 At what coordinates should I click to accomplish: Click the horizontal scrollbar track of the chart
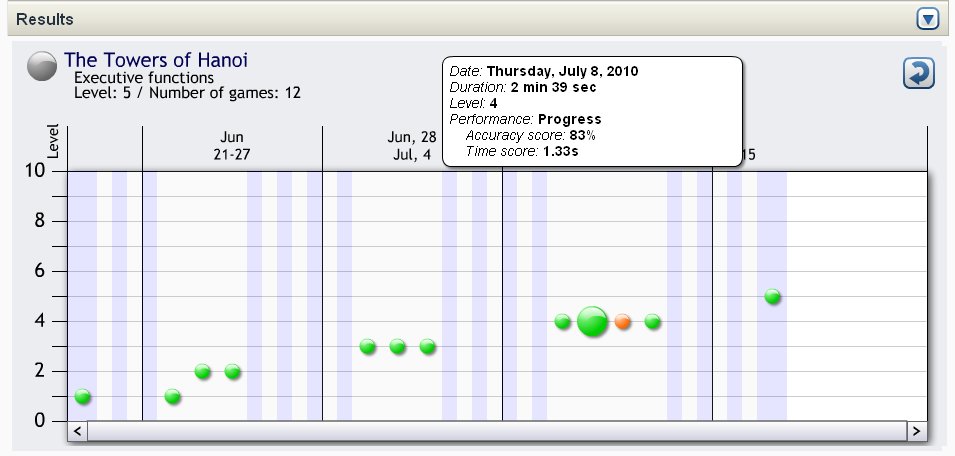pos(497,431)
